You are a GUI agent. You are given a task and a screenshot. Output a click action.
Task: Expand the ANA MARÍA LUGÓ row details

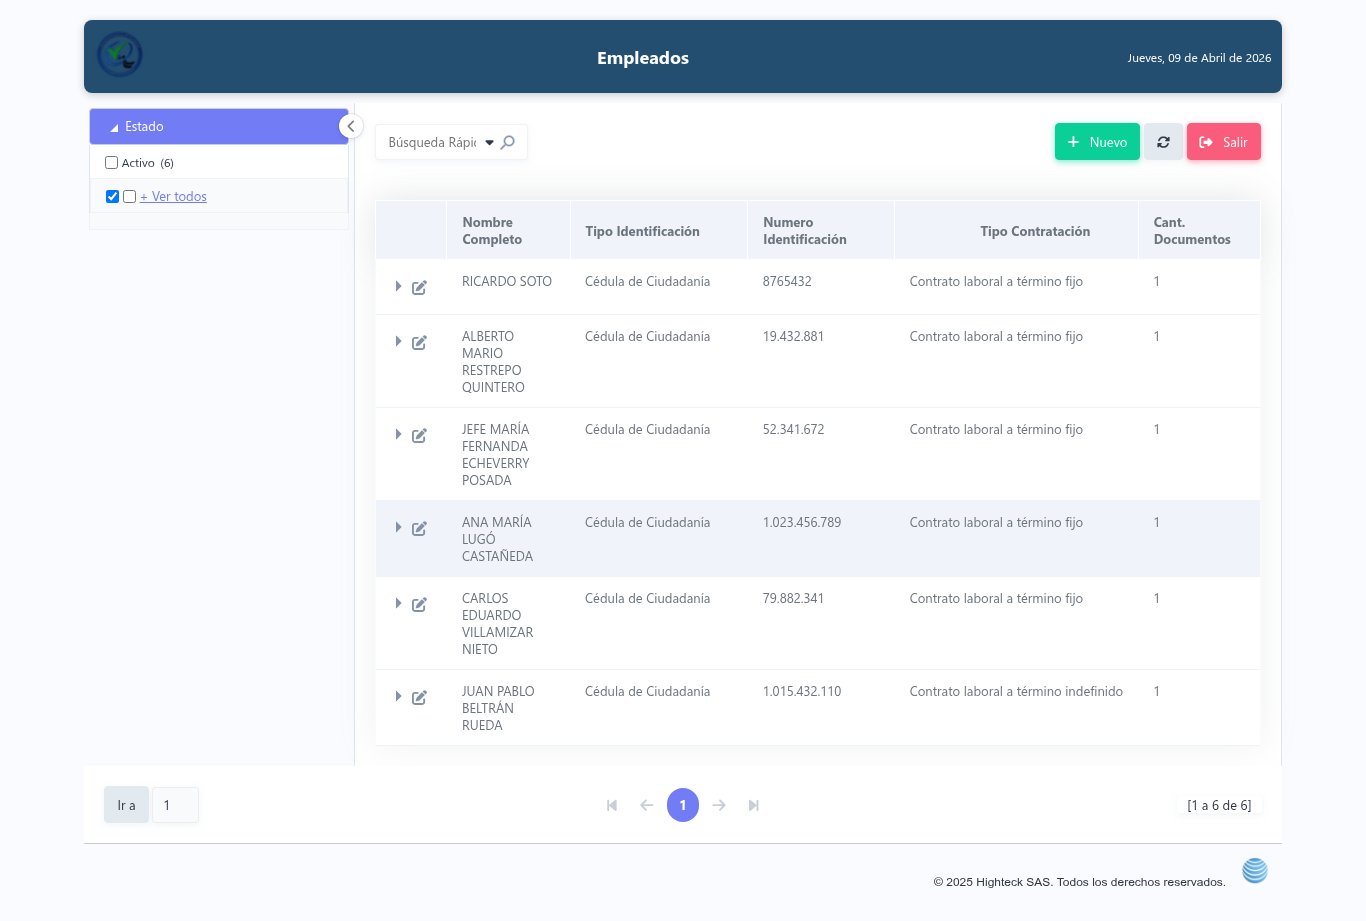tap(398, 528)
